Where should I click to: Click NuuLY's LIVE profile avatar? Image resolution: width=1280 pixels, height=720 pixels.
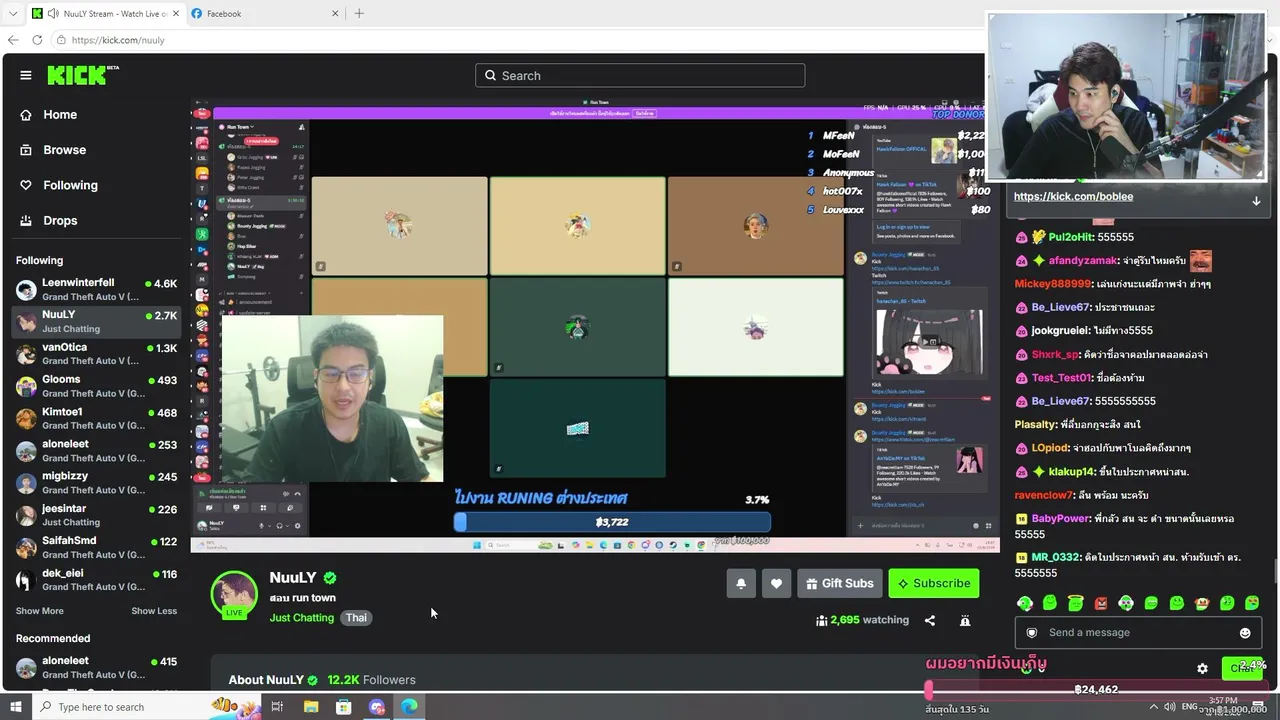tap(234, 595)
